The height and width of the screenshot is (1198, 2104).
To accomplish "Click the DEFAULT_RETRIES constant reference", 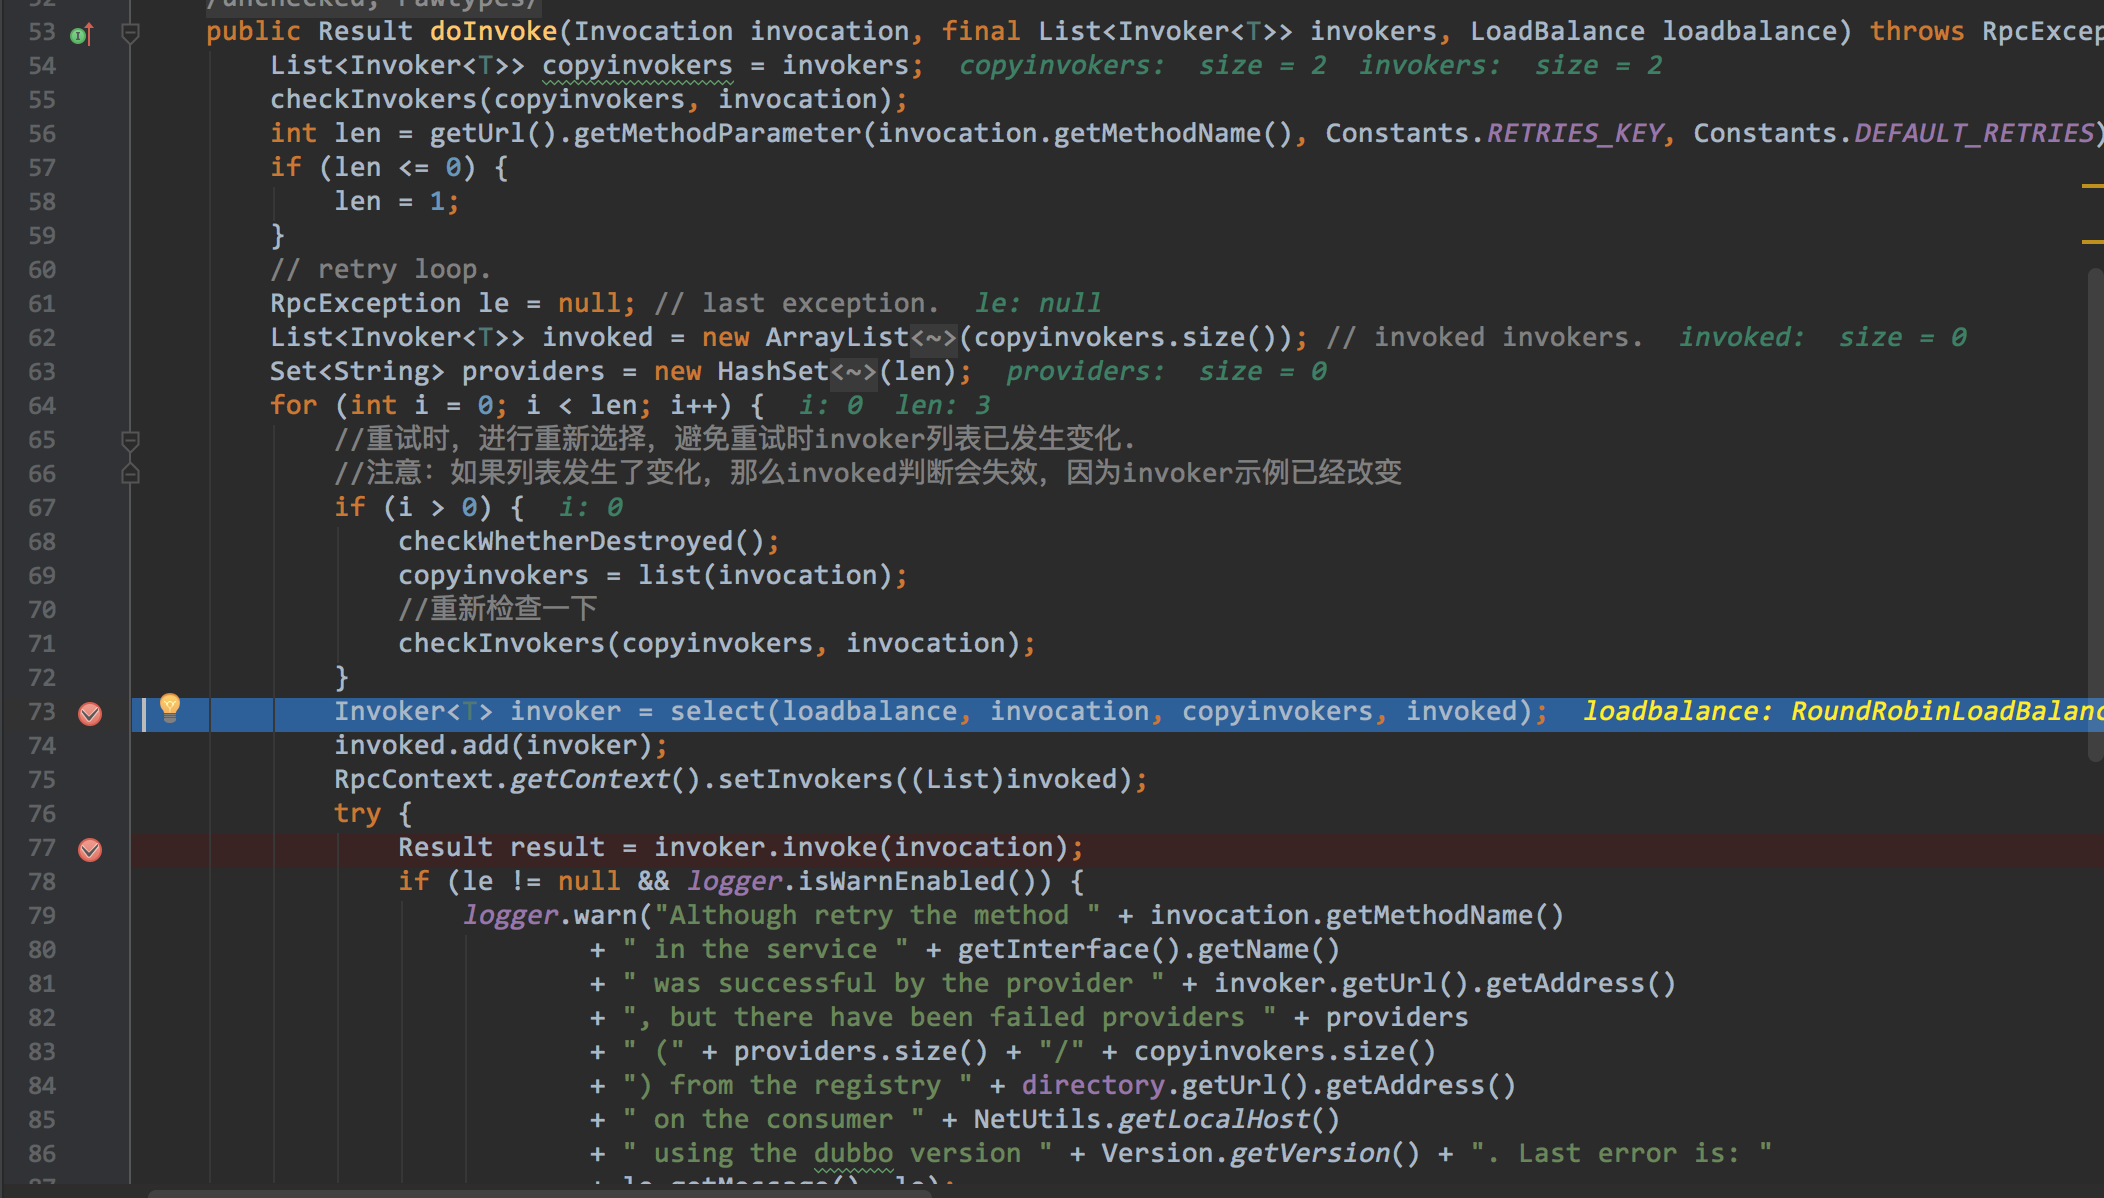I will [1974, 134].
